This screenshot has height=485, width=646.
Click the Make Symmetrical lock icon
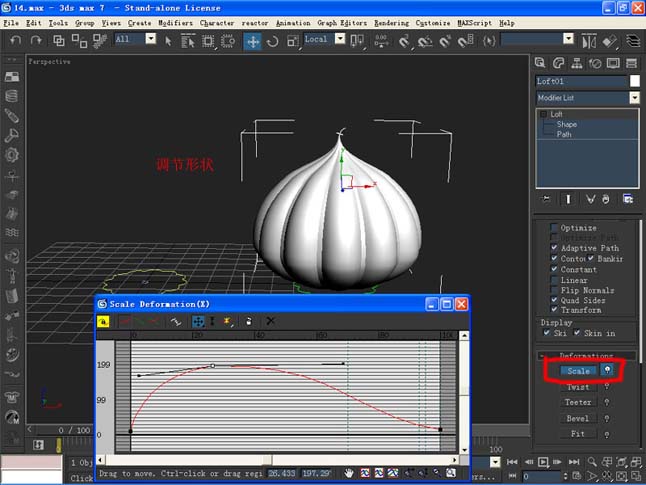coord(104,321)
